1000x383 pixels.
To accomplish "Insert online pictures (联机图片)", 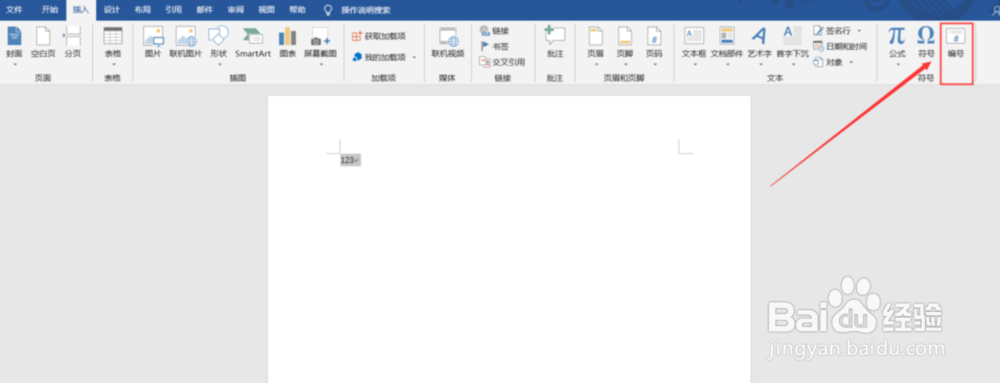I will coord(186,43).
